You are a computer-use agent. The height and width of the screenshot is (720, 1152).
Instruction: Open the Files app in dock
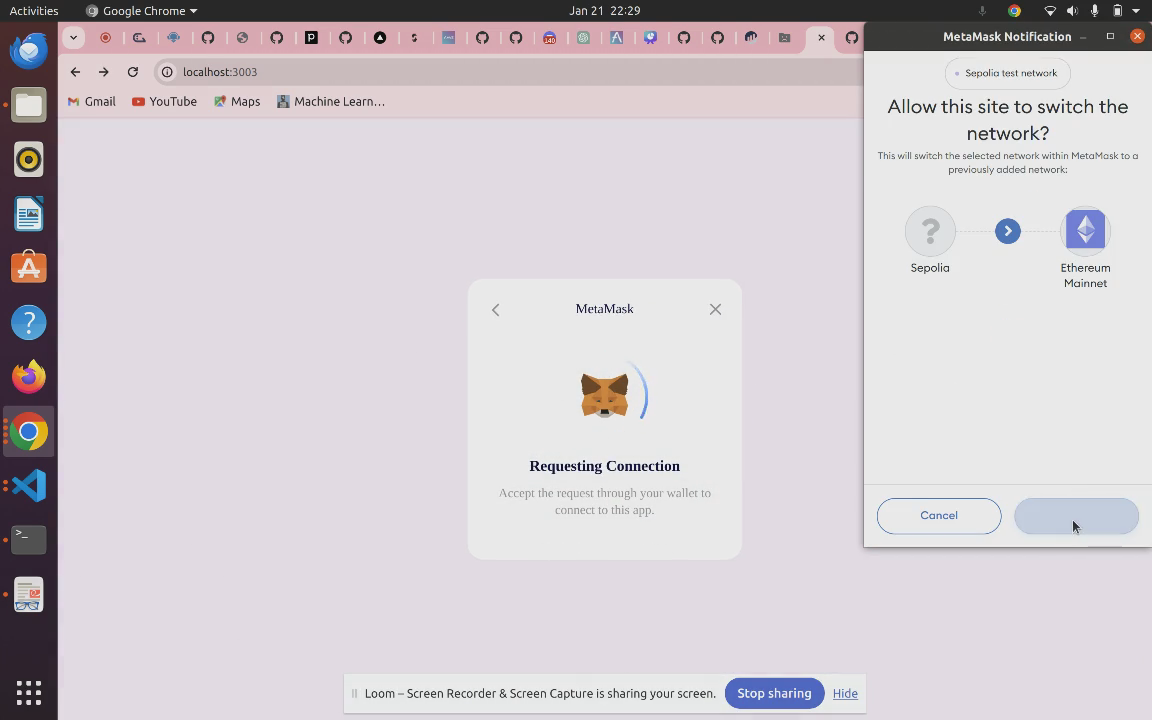[x=29, y=105]
